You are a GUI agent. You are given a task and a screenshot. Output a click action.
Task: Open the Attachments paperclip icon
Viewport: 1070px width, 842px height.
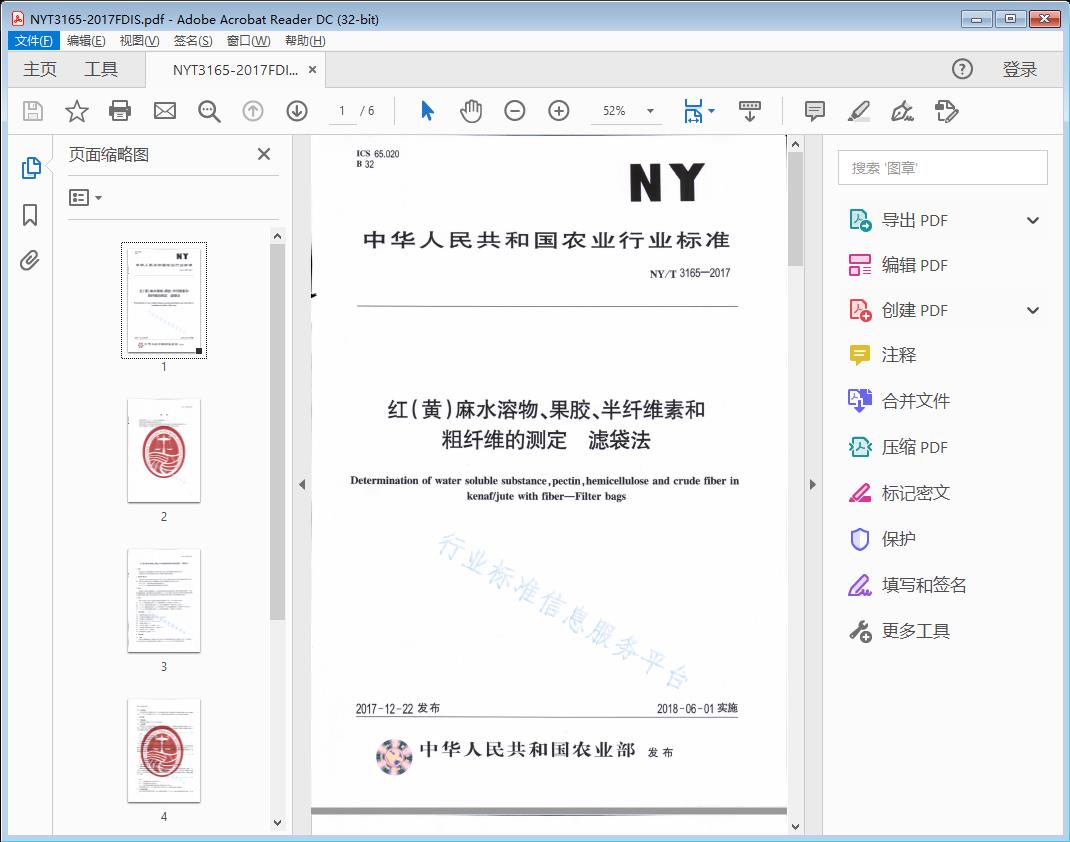coord(31,260)
